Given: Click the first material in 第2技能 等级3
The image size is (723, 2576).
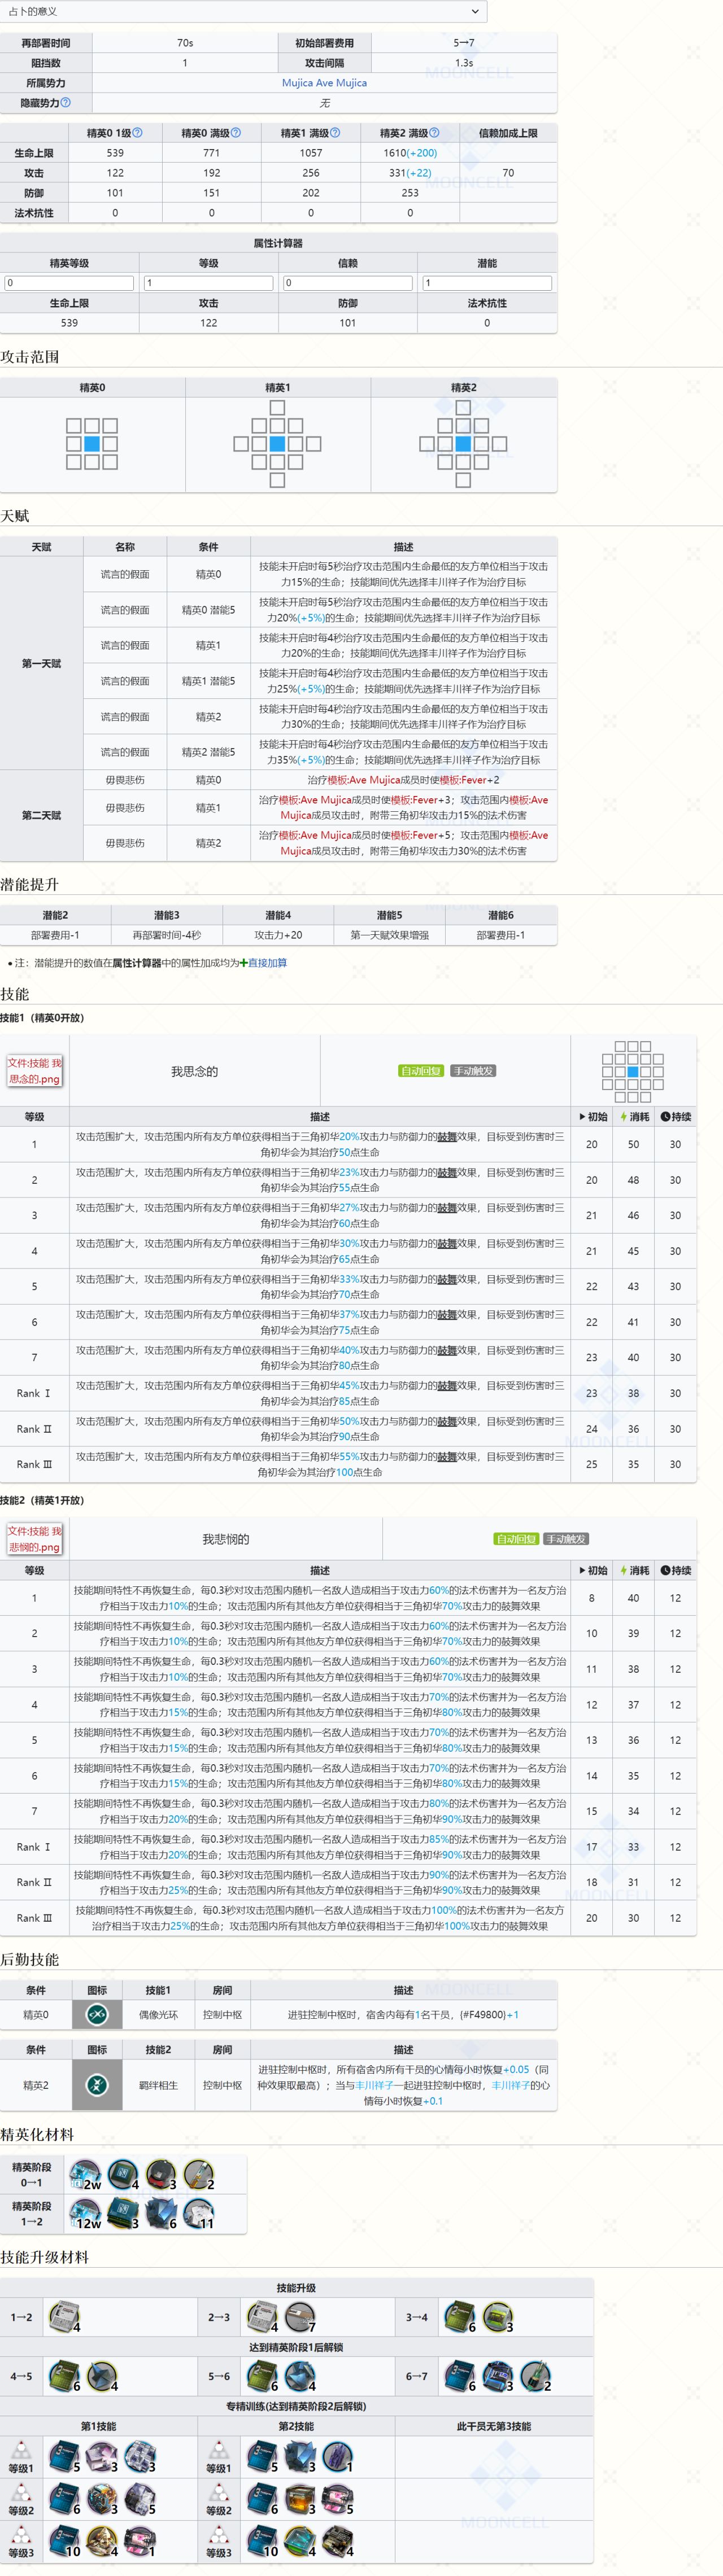Looking at the screenshot, I should pyautogui.click(x=262, y=2541).
